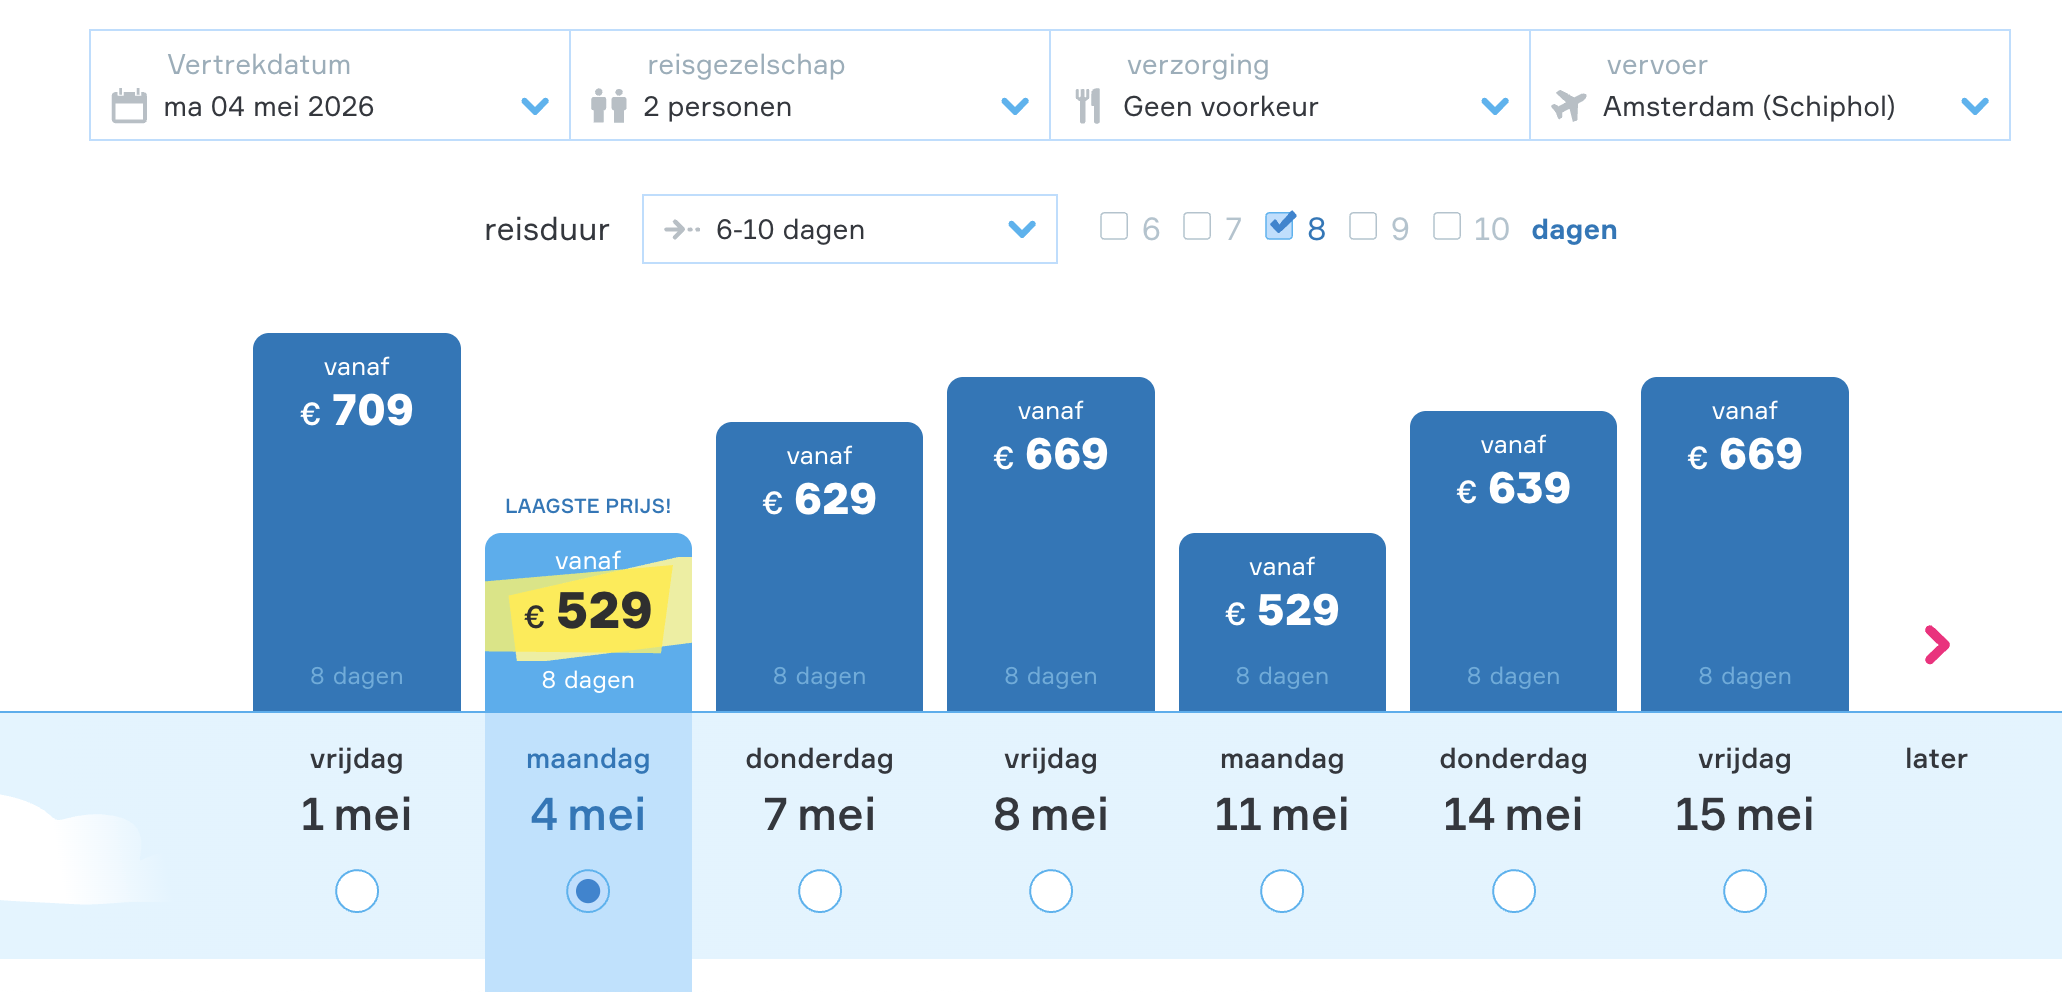Image resolution: width=2062 pixels, height=992 pixels.
Task: Click the calendar icon beside Vertrekdatum
Action: pos(129,106)
